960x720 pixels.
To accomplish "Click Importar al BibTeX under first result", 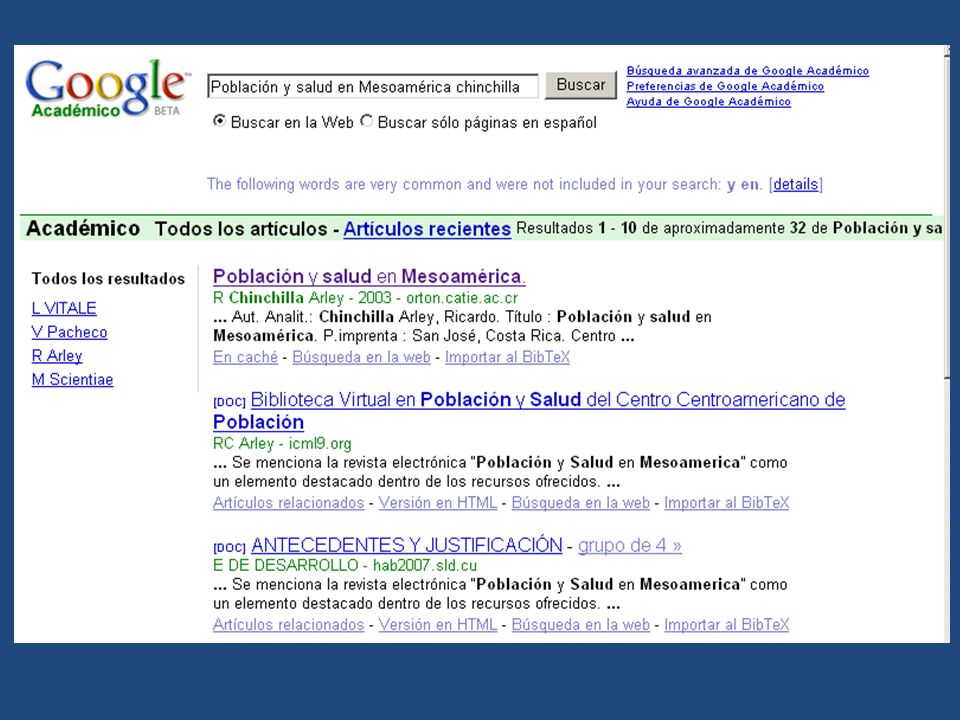I will click(x=507, y=357).
